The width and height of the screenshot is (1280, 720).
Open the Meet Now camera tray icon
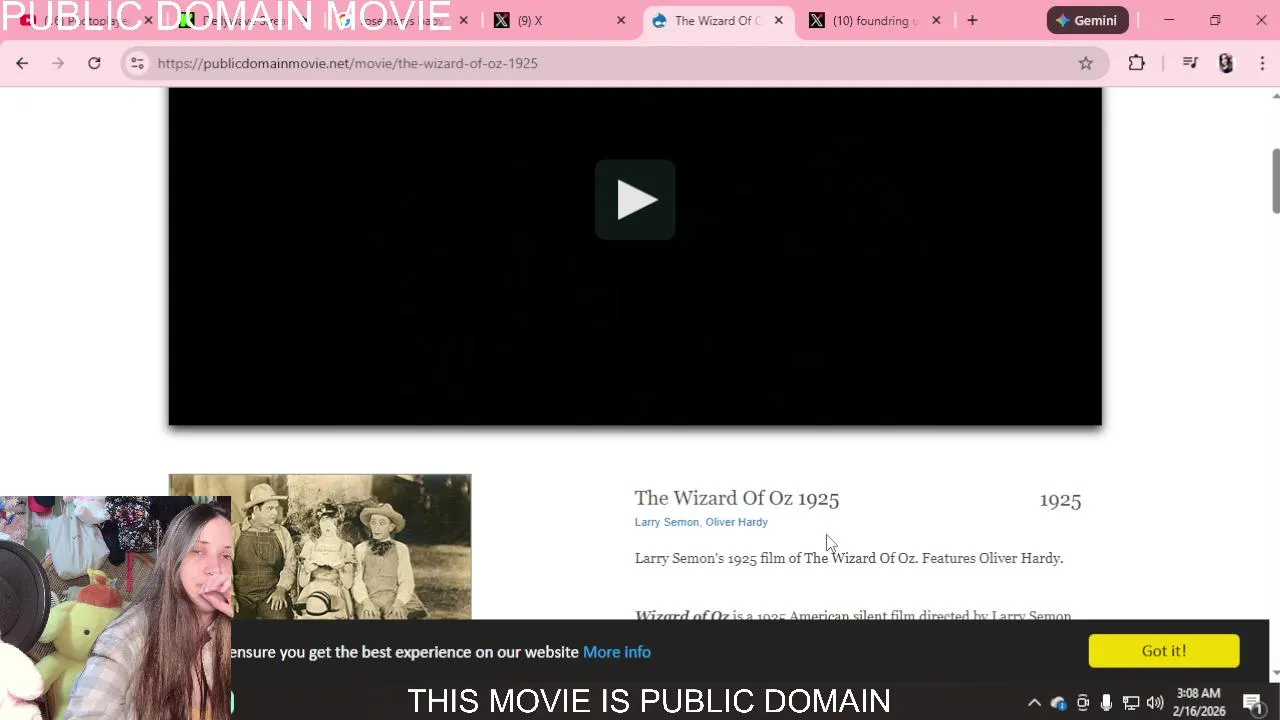click(1083, 703)
